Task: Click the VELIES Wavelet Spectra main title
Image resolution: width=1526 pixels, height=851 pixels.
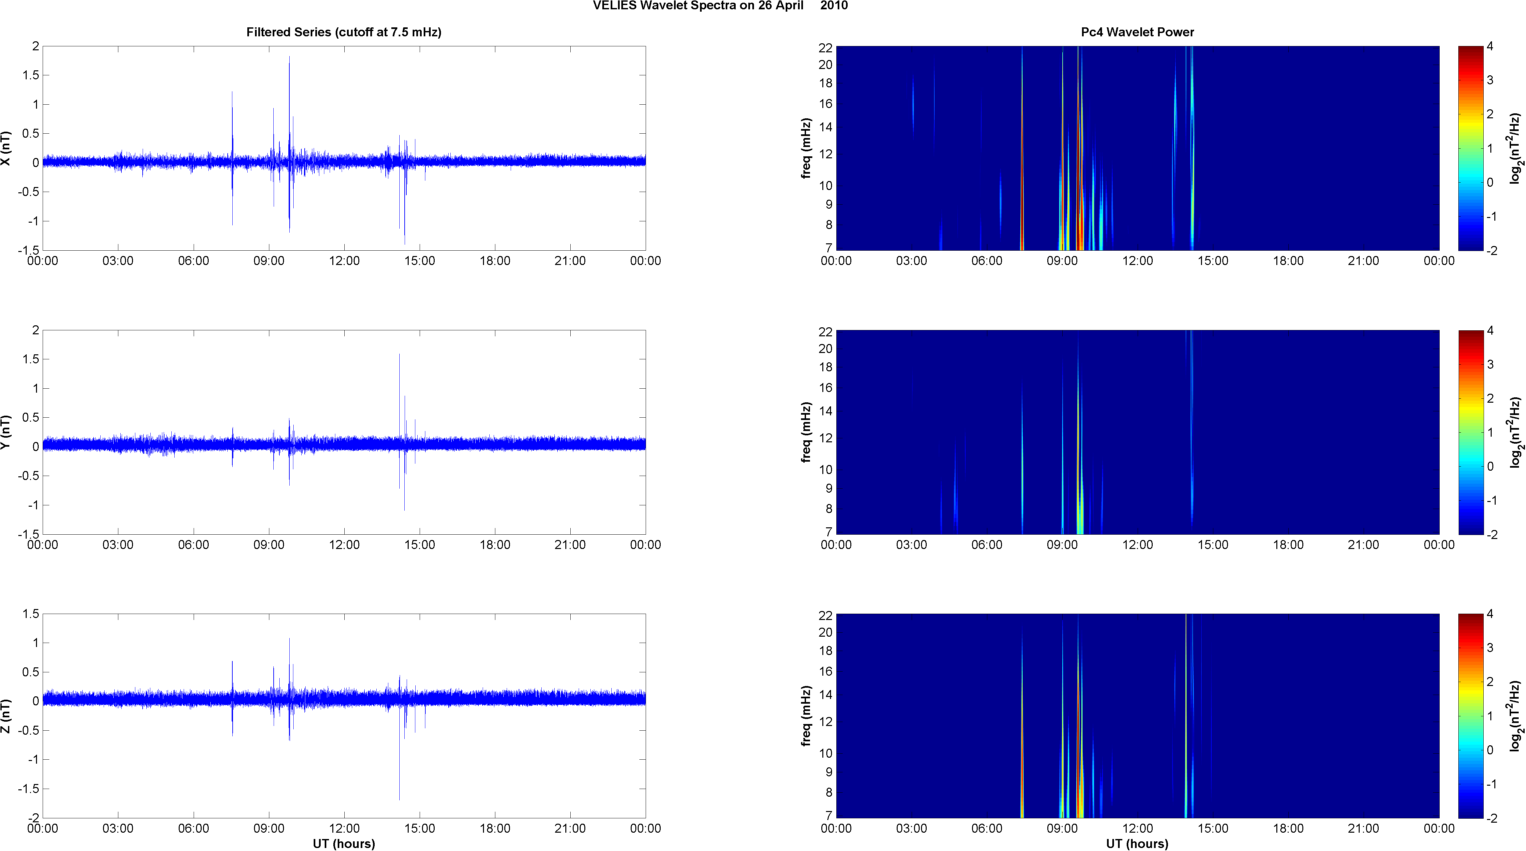Action: 719,6
